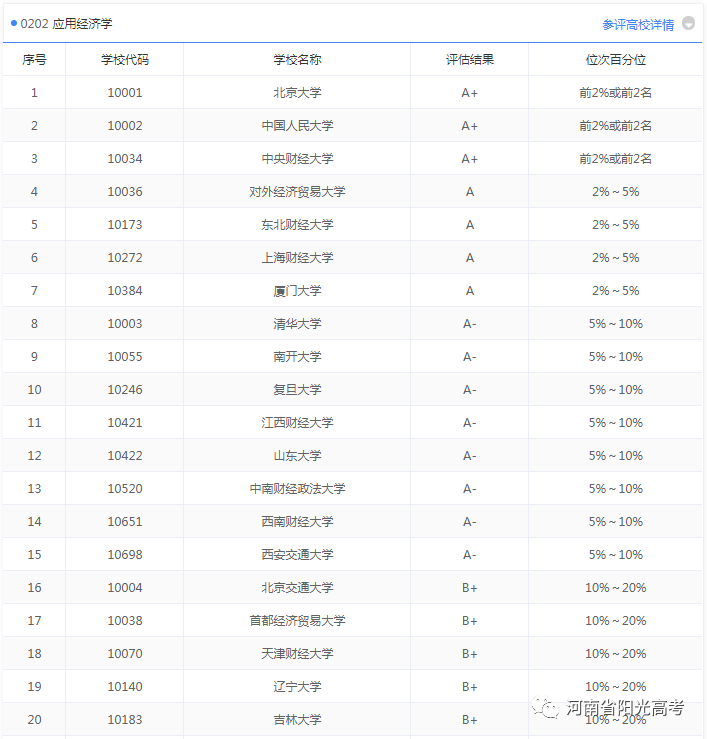The height and width of the screenshot is (739, 707).
Task: Click school code 10173
Action: click(x=125, y=225)
